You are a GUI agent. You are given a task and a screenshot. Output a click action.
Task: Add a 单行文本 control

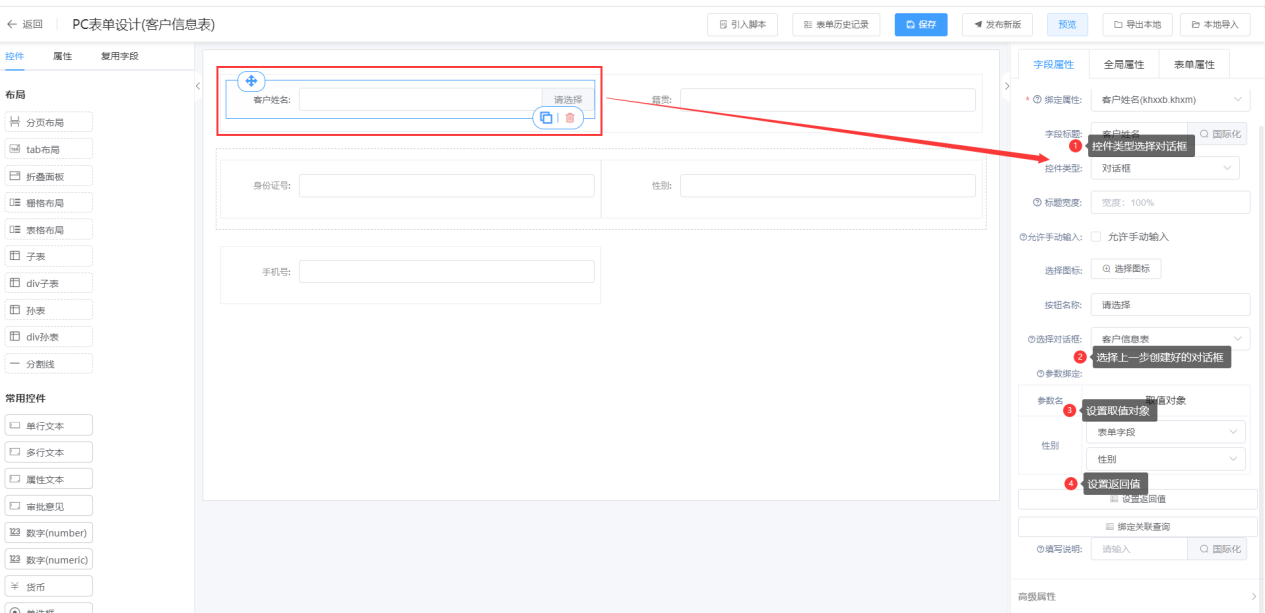click(49, 425)
